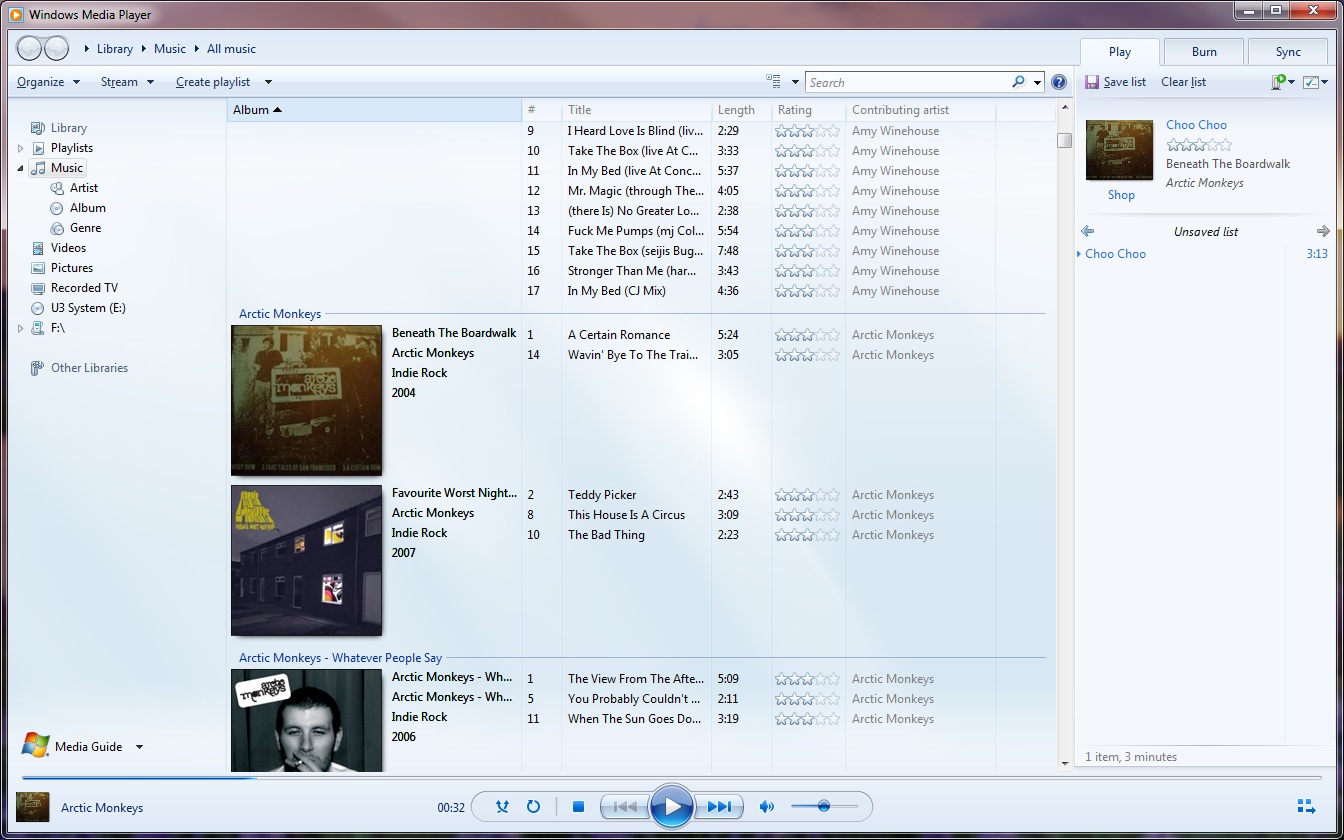Sort by the Rating column header
Image resolution: width=1344 pixels, height=840 pixels.
point(808,110)
